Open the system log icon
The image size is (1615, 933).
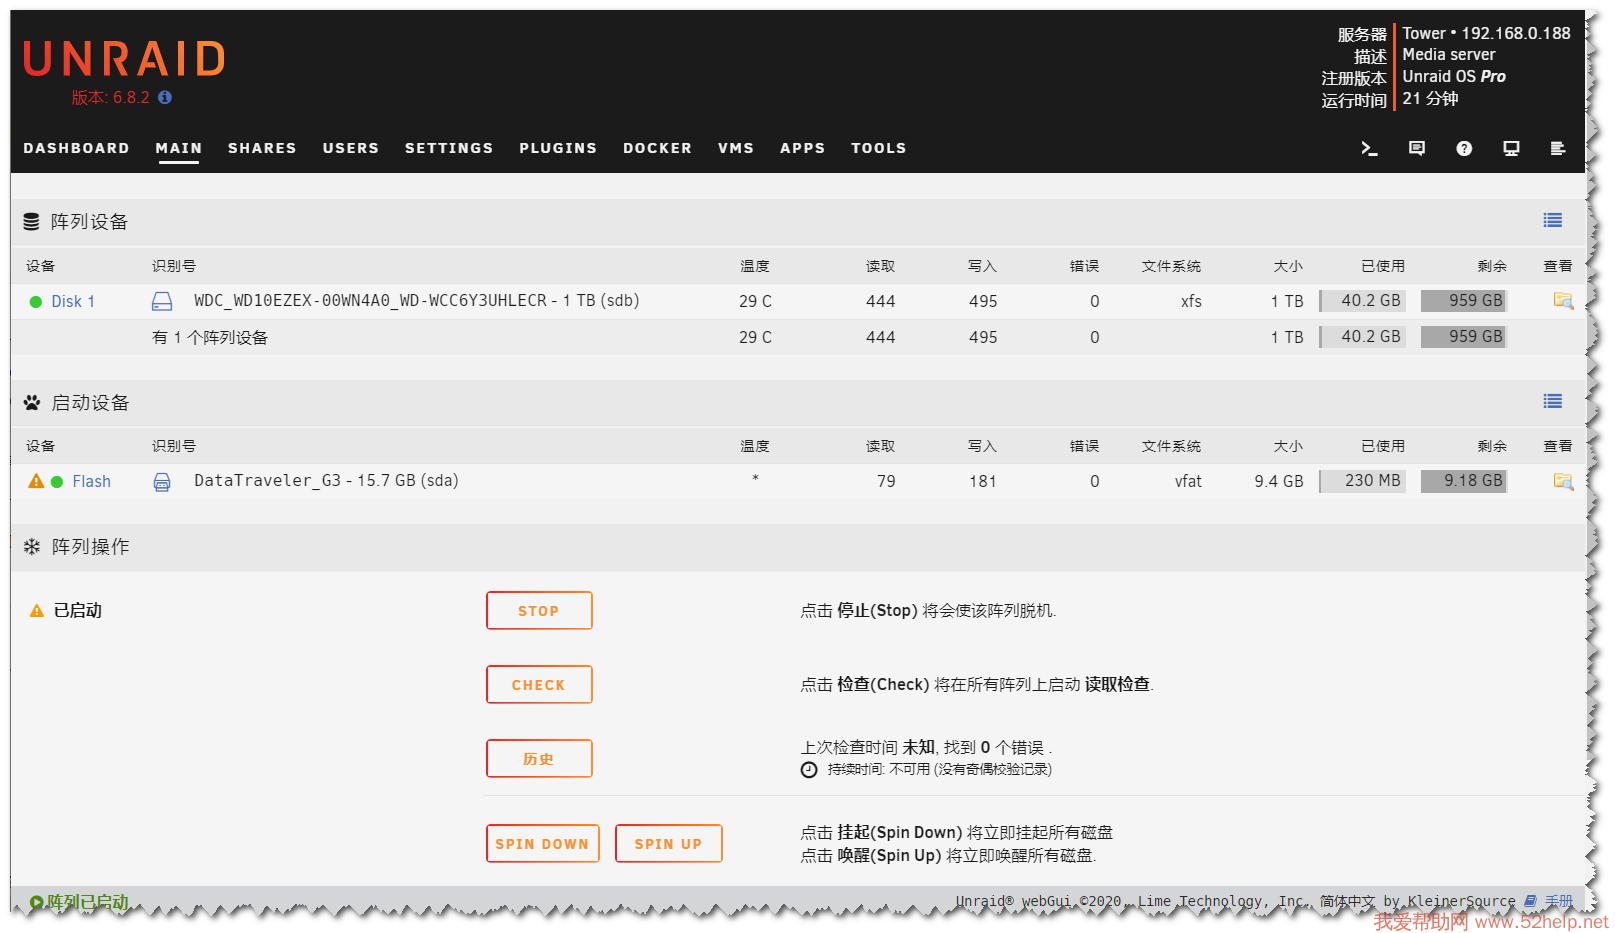[x=1557, y=148]
